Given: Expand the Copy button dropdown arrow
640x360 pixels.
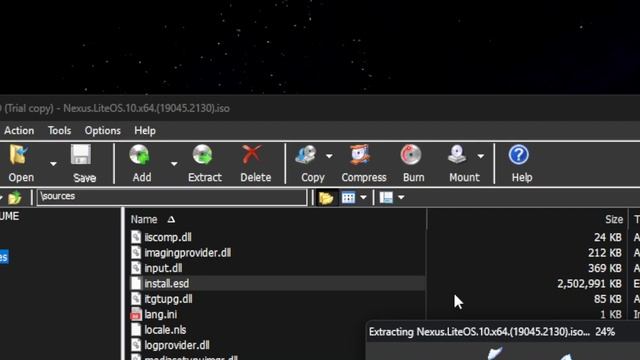Looking at the screenshot, I should pyautogui.click(x=329, y=156).
